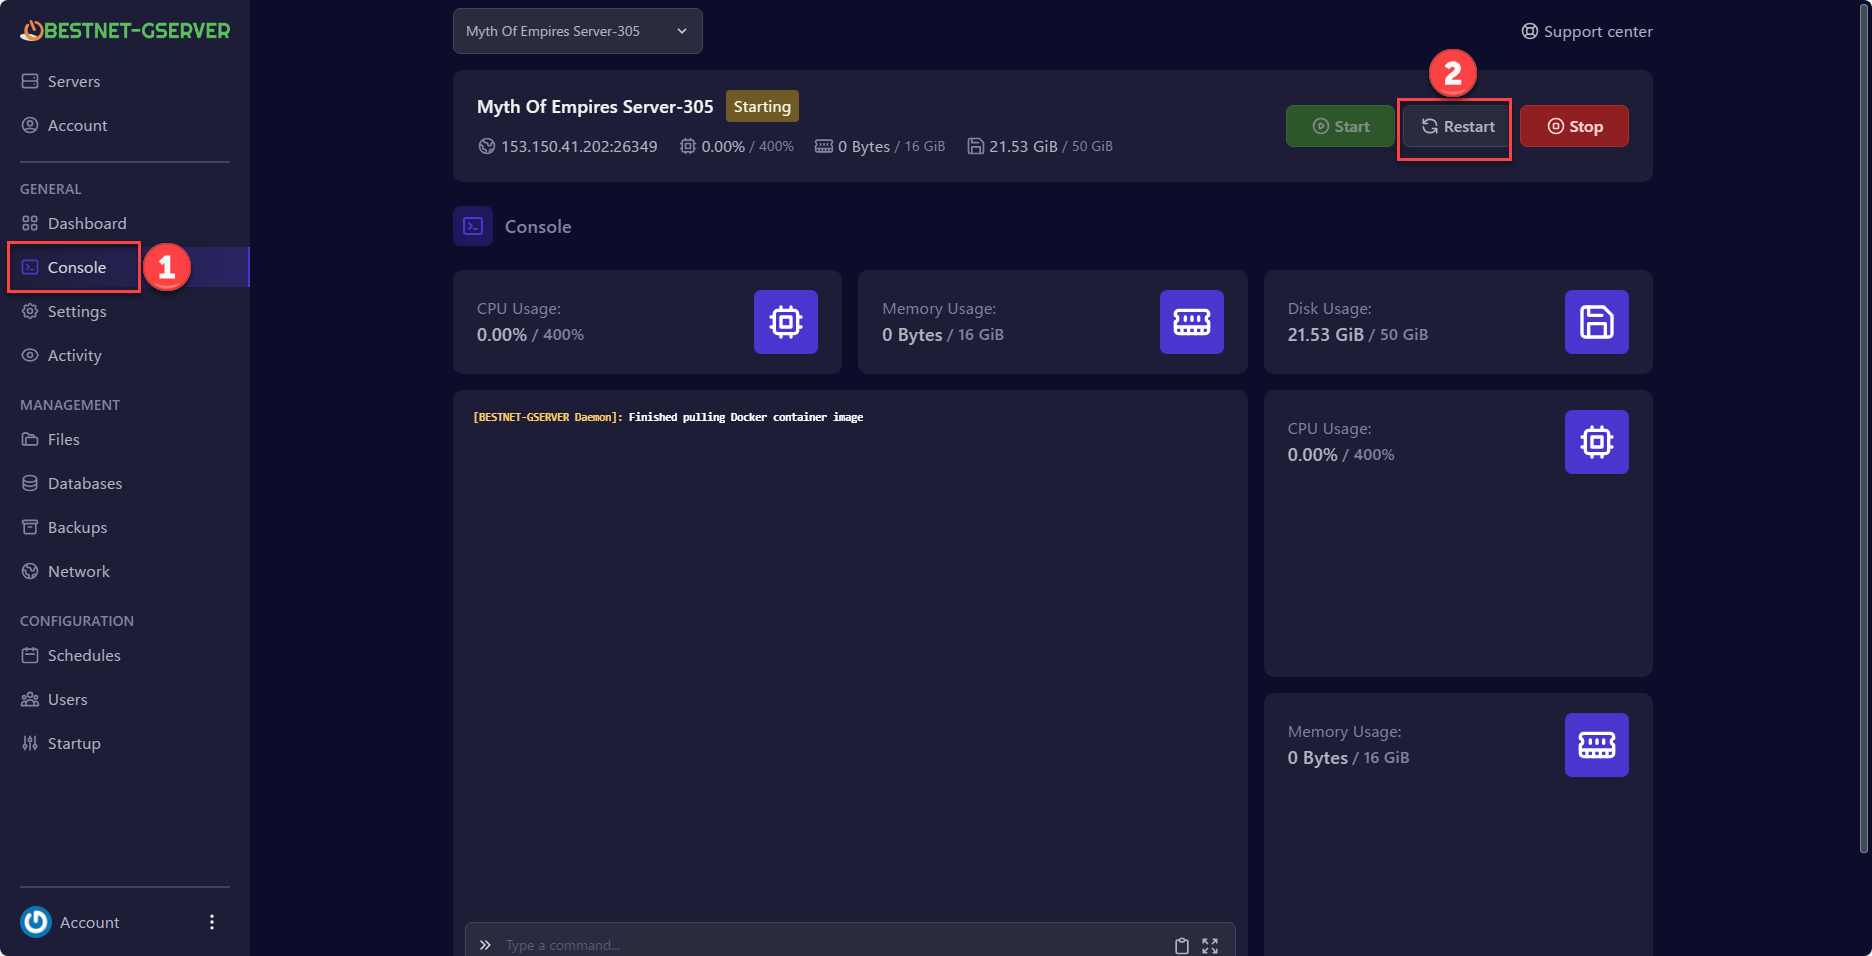
Task: Click the Console heading terminal icon
Action: pos(473,226)
